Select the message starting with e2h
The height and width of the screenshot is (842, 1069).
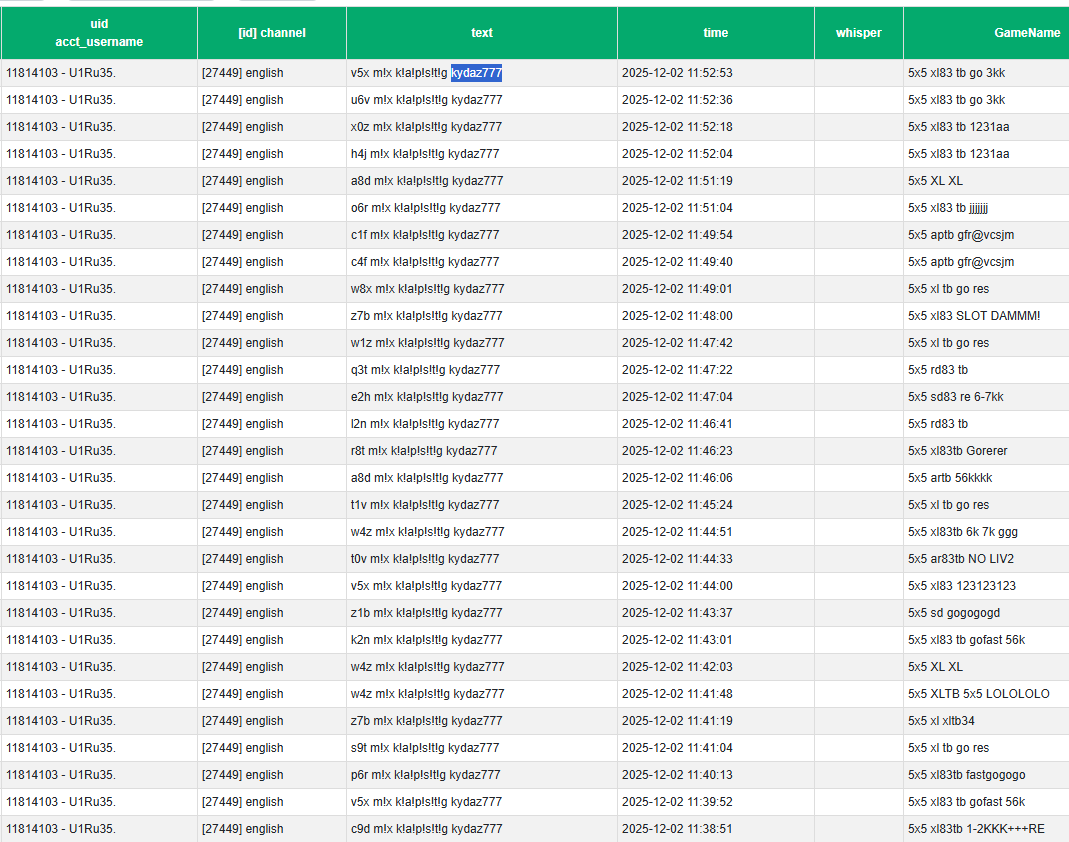point(426,397)
